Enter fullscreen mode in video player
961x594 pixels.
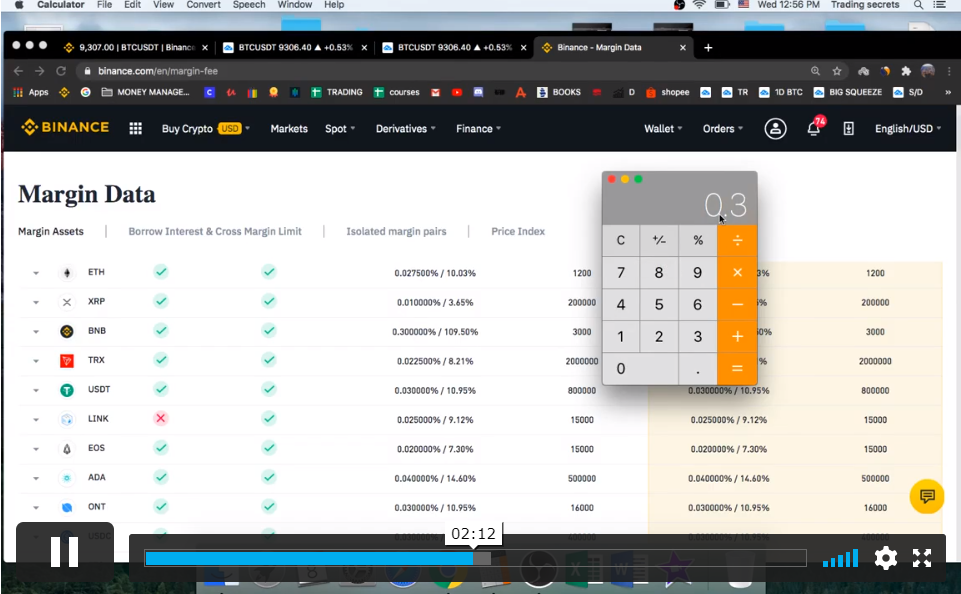[922, 558]
